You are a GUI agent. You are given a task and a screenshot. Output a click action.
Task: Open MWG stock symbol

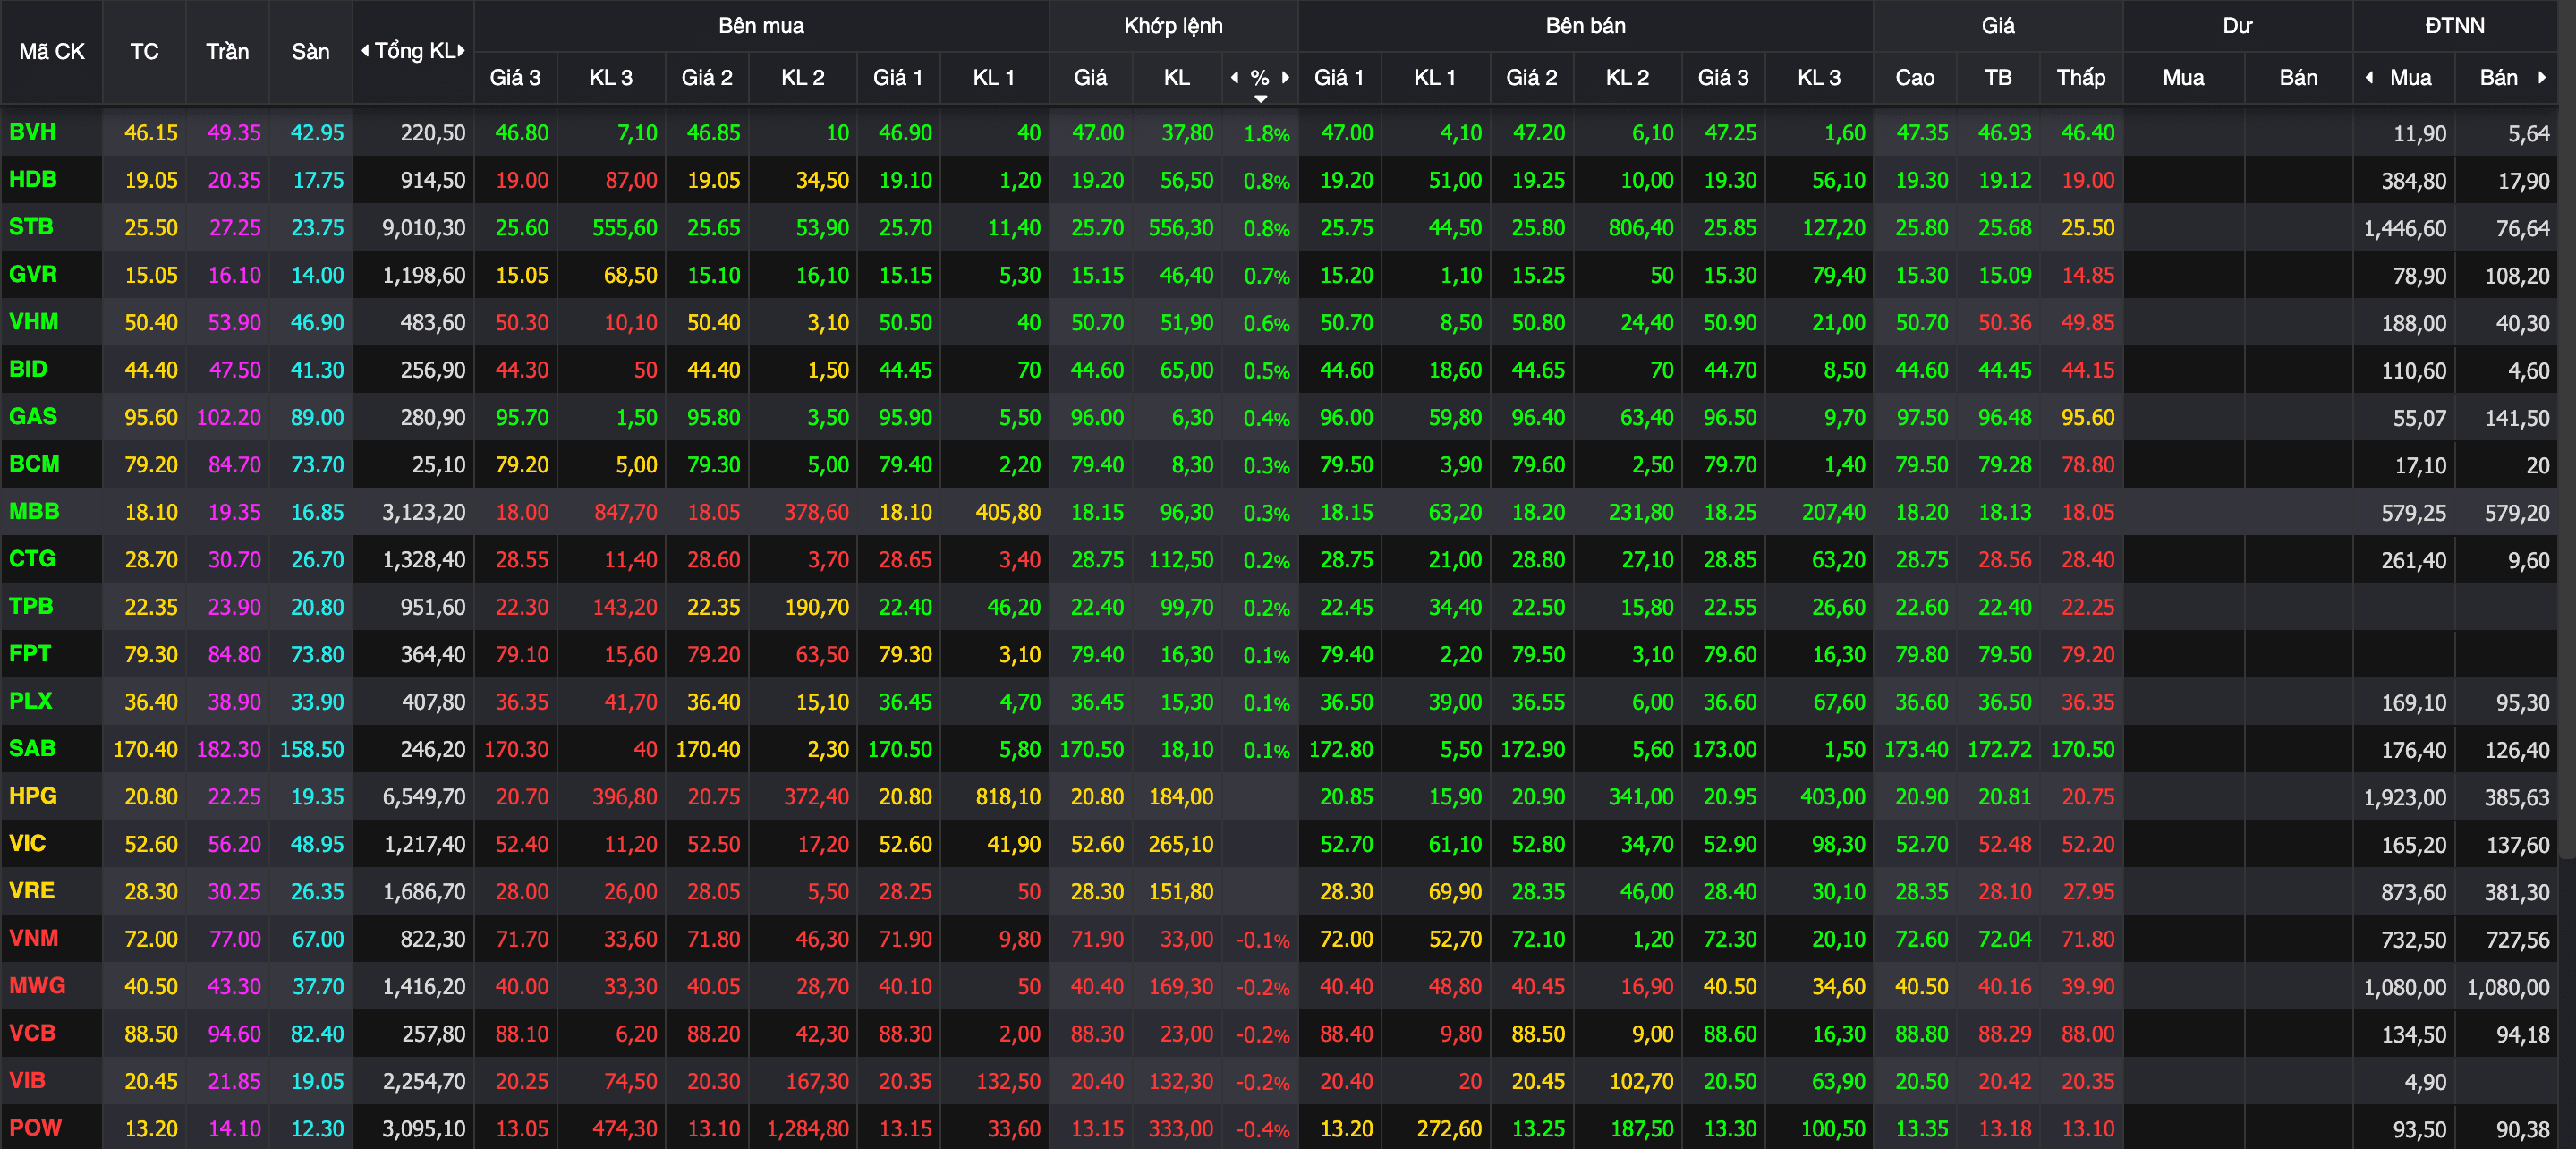coord(37,986)
